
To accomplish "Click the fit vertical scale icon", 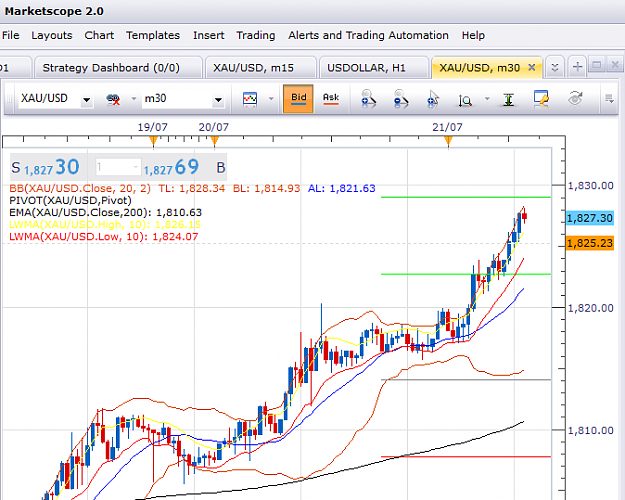I will [508, 99].
